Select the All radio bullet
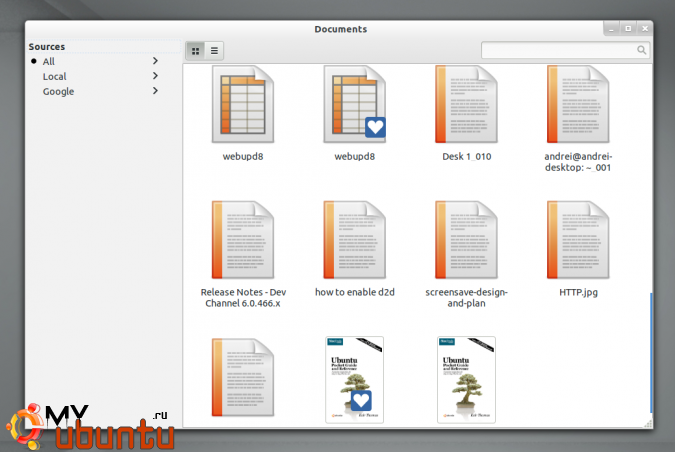The height and width of the screenshot is (452, 675). (34, 61)
